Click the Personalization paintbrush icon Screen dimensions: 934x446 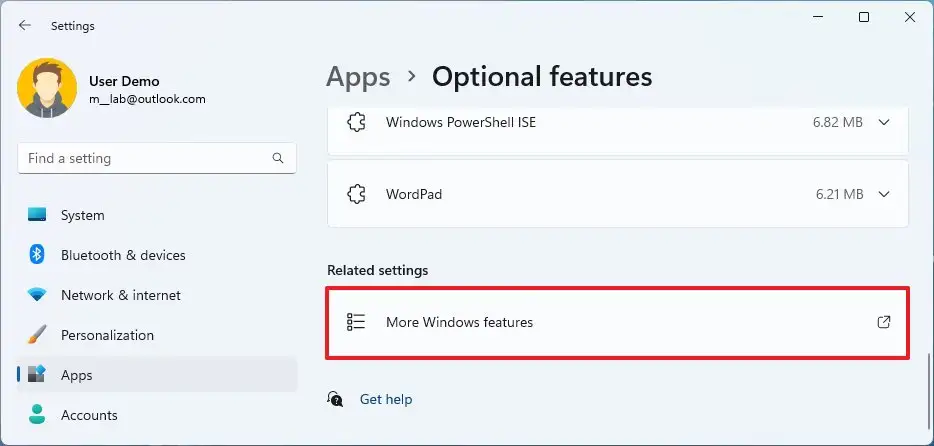point(37,335)
